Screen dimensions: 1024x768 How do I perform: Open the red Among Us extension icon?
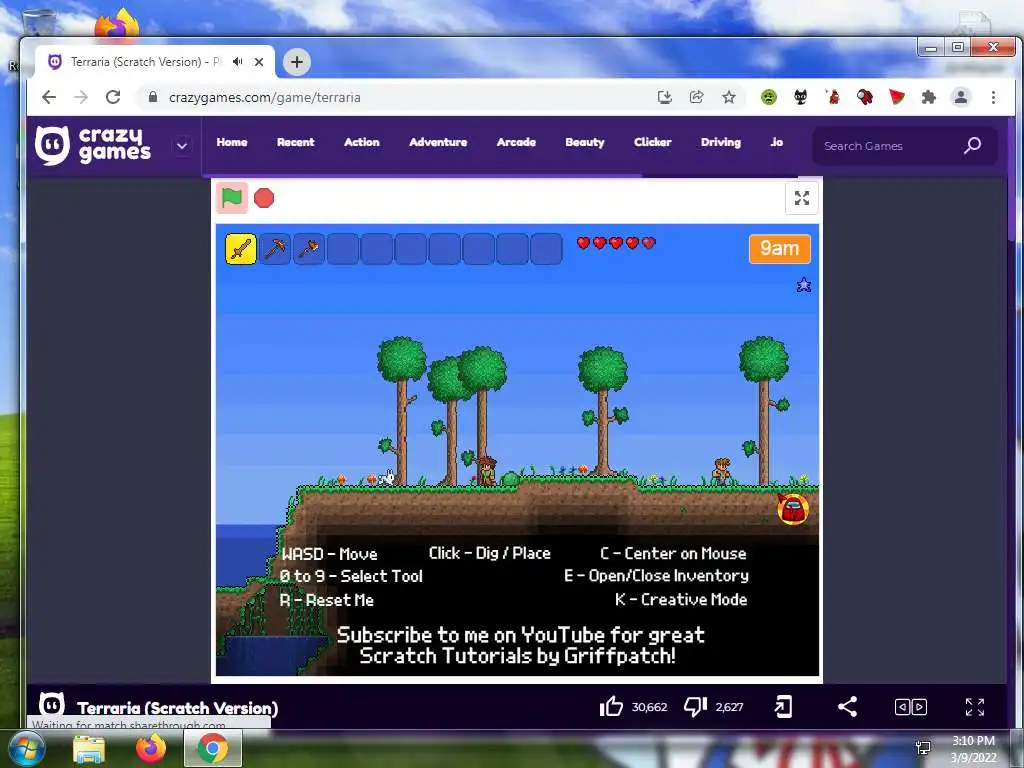tap(865, 97)
